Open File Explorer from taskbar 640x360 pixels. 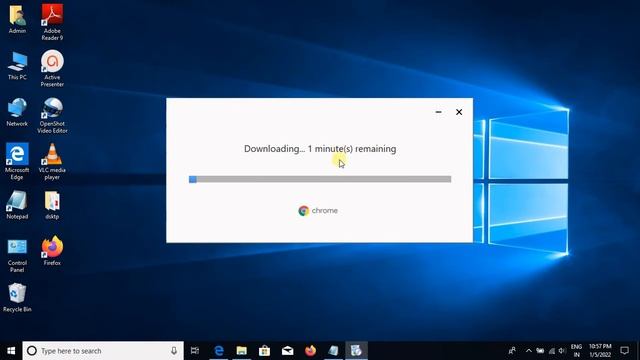[x=242, y=351]
